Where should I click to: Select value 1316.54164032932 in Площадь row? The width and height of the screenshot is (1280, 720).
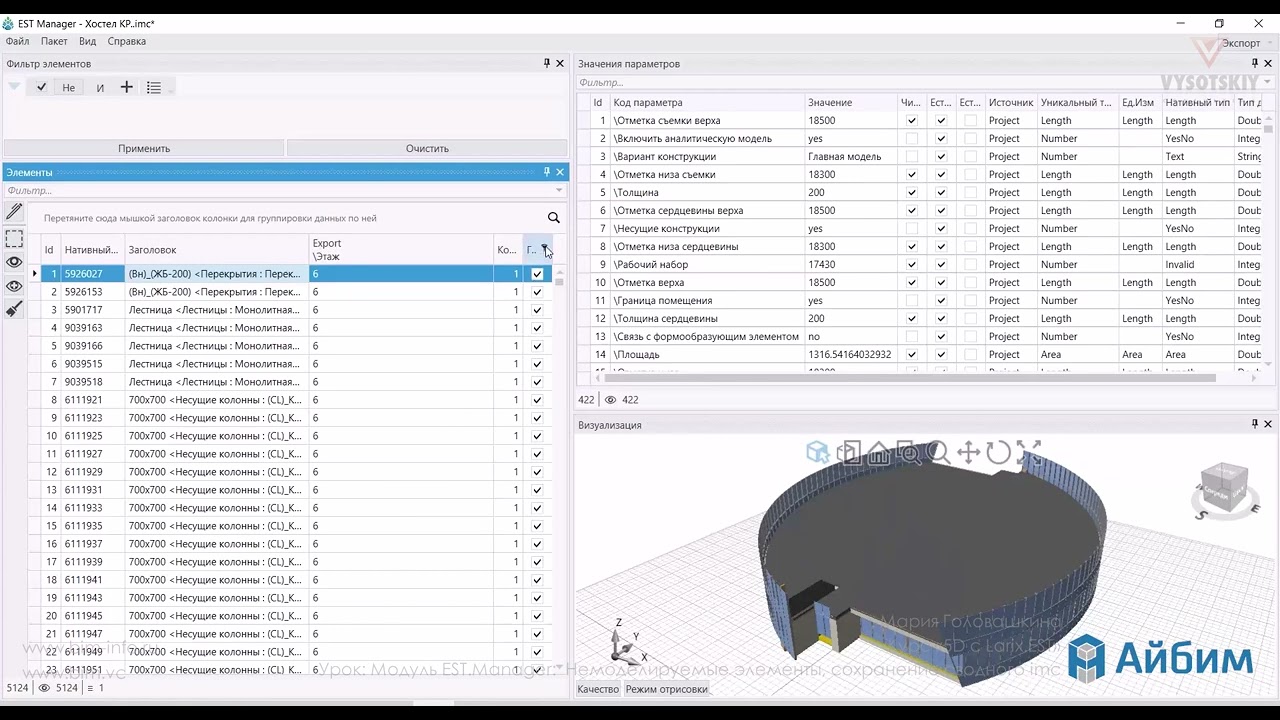849,354
